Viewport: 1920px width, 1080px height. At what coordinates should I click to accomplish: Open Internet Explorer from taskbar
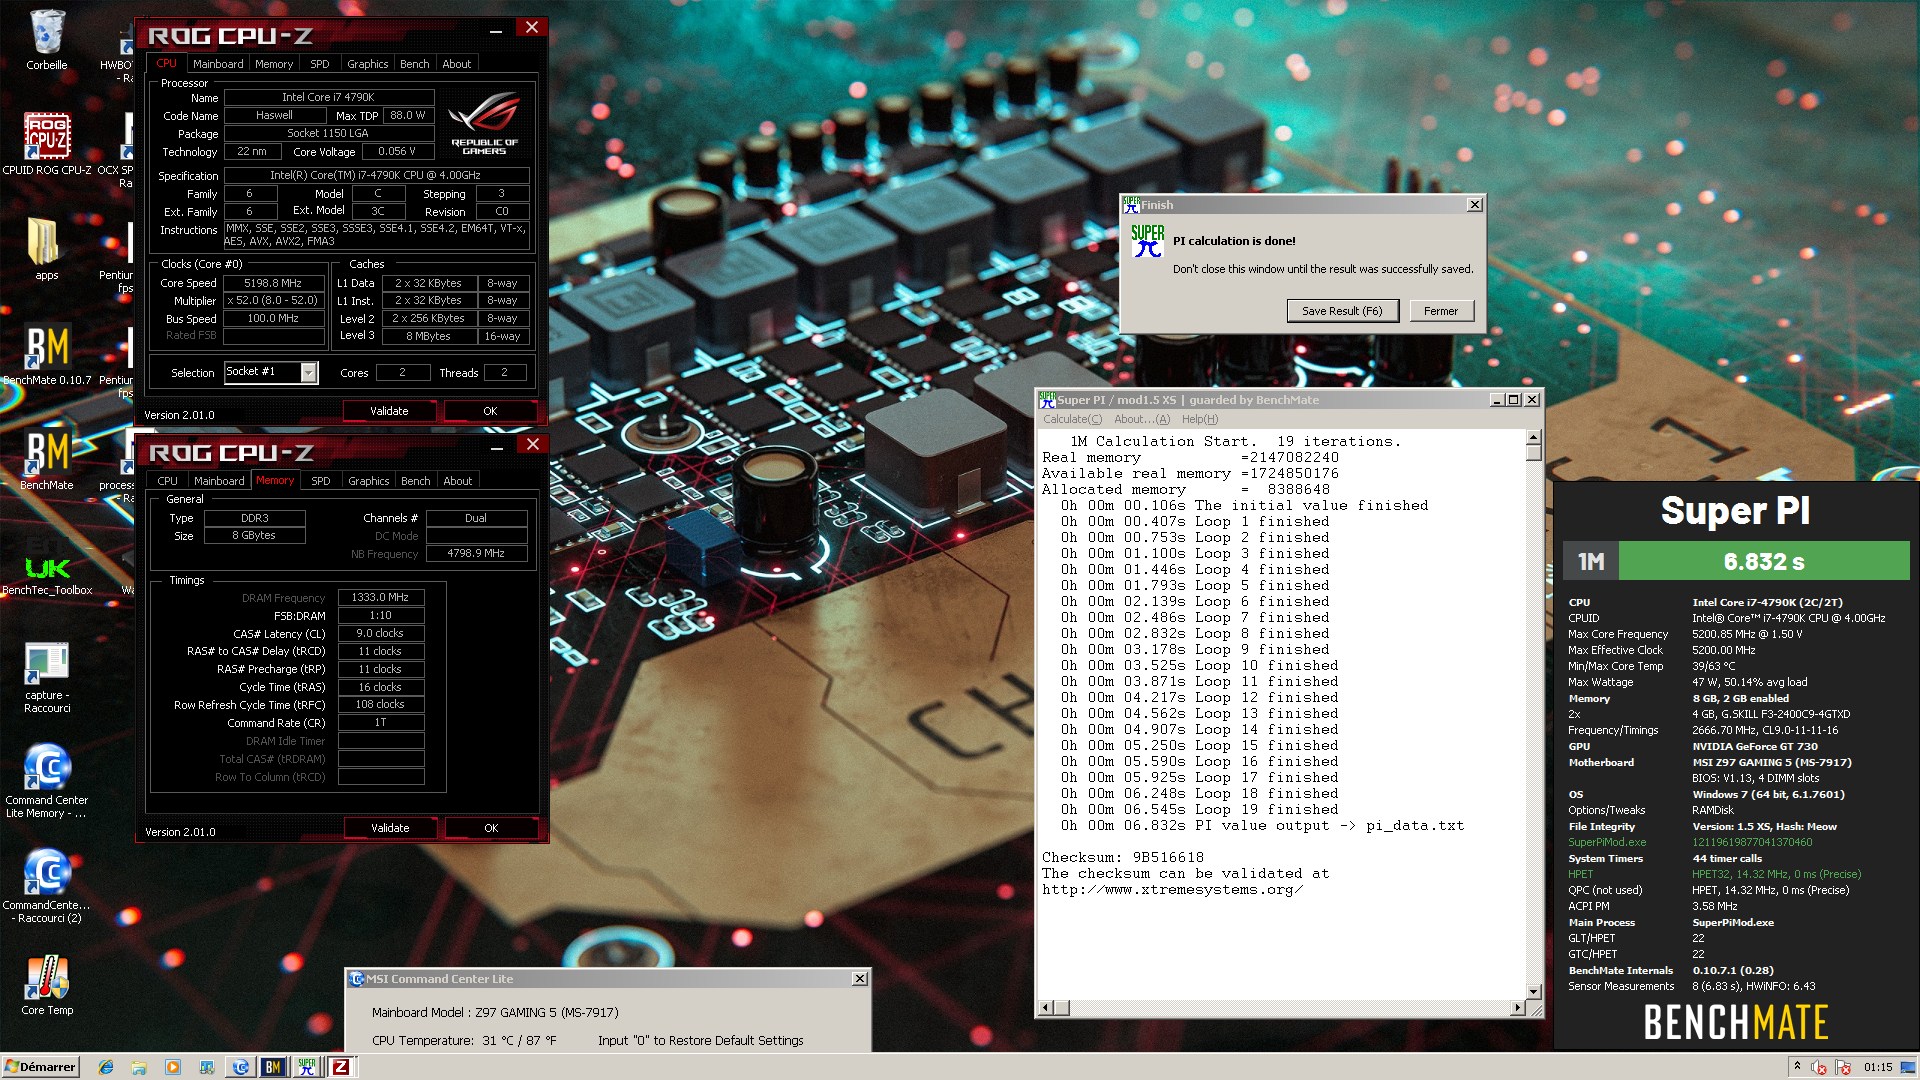[x=106, y=1067]
